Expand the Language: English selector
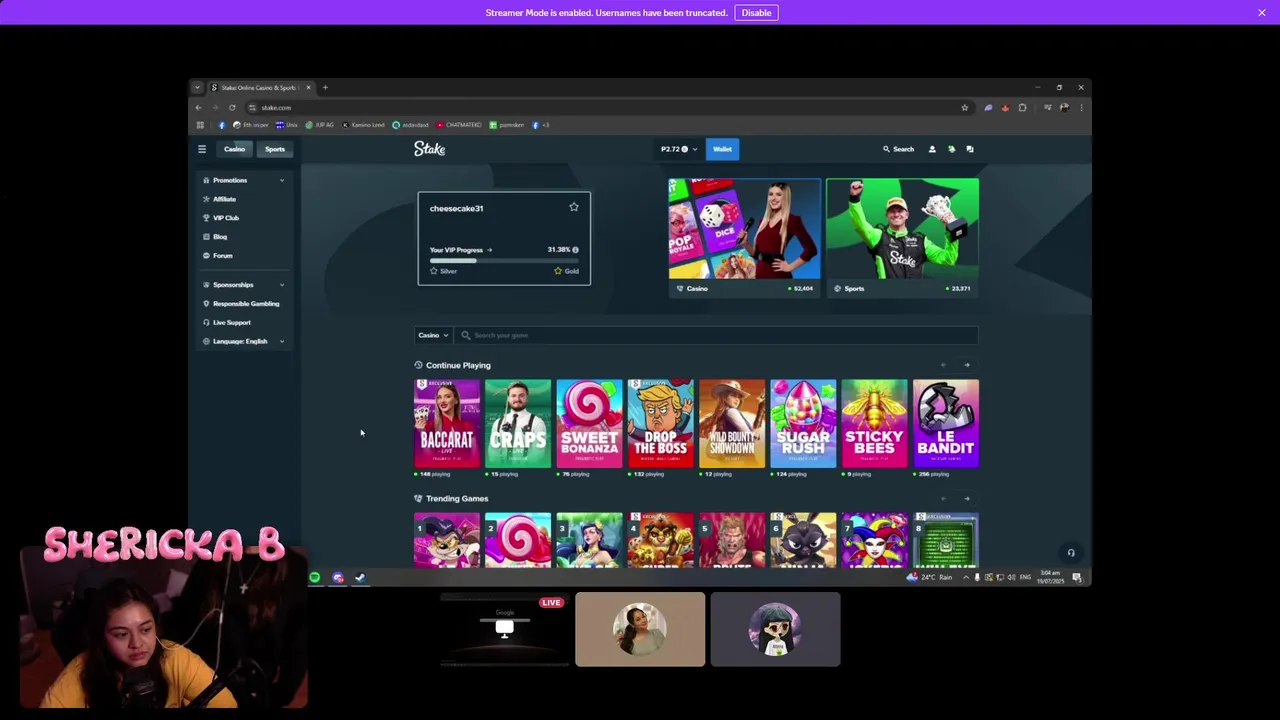Viewport: 1280px width, 720px height. pos(244,341)
